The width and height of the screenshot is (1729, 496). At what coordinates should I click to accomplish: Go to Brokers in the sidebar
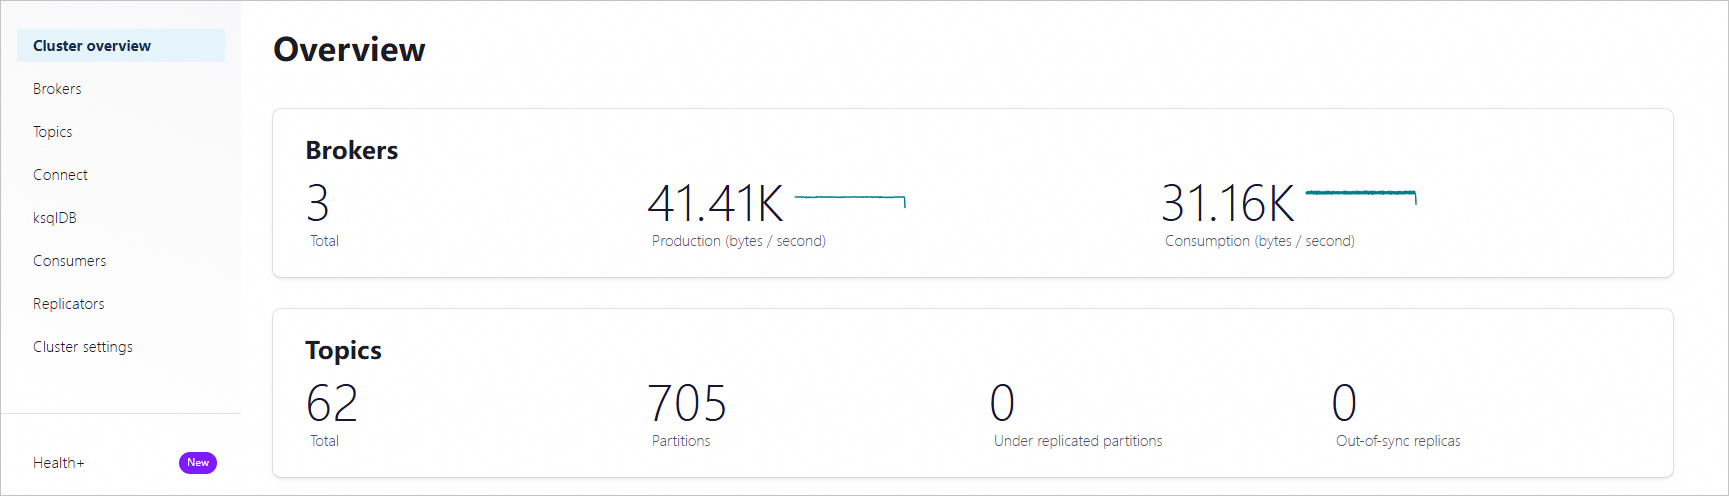point(57,89)
